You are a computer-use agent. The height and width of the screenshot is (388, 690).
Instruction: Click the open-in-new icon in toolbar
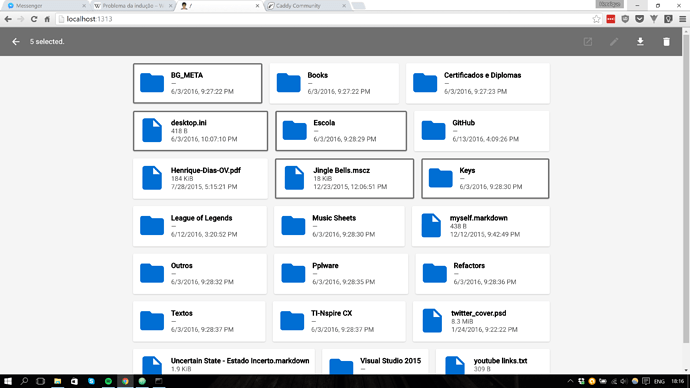click(587, 42)
